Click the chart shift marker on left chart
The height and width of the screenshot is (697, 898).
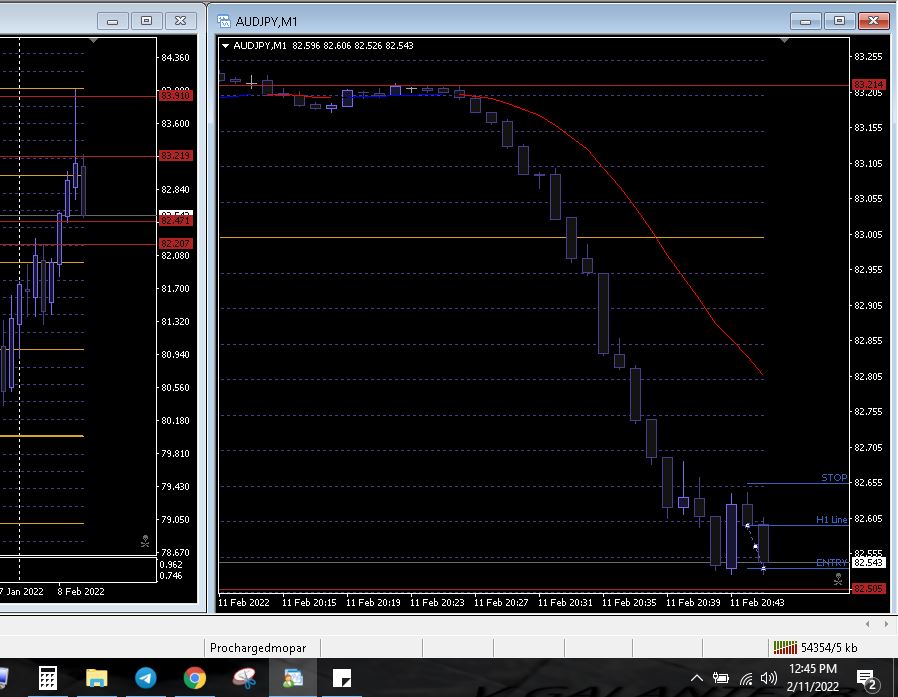tap(93, 40)
